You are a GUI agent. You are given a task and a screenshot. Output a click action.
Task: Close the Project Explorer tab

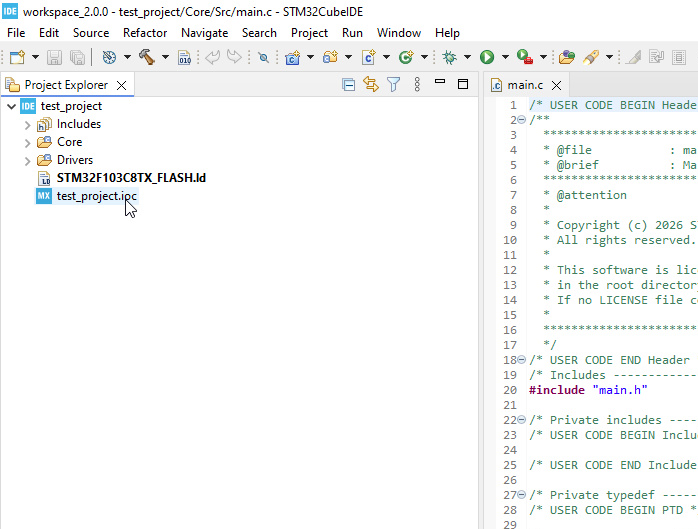point(122,85)
